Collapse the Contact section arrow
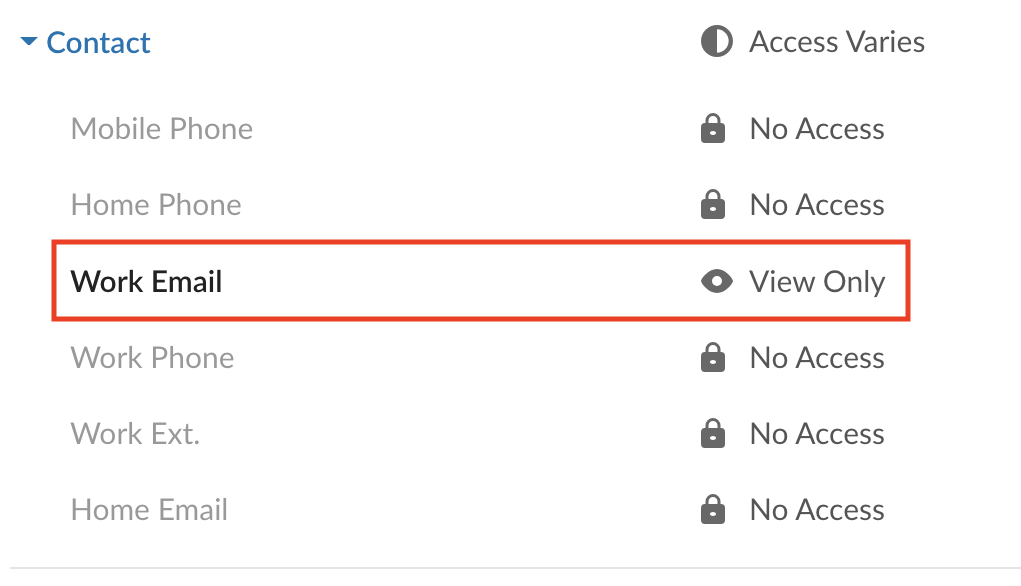Screen dimensions: 1021x586 click(x=29, y=42)
